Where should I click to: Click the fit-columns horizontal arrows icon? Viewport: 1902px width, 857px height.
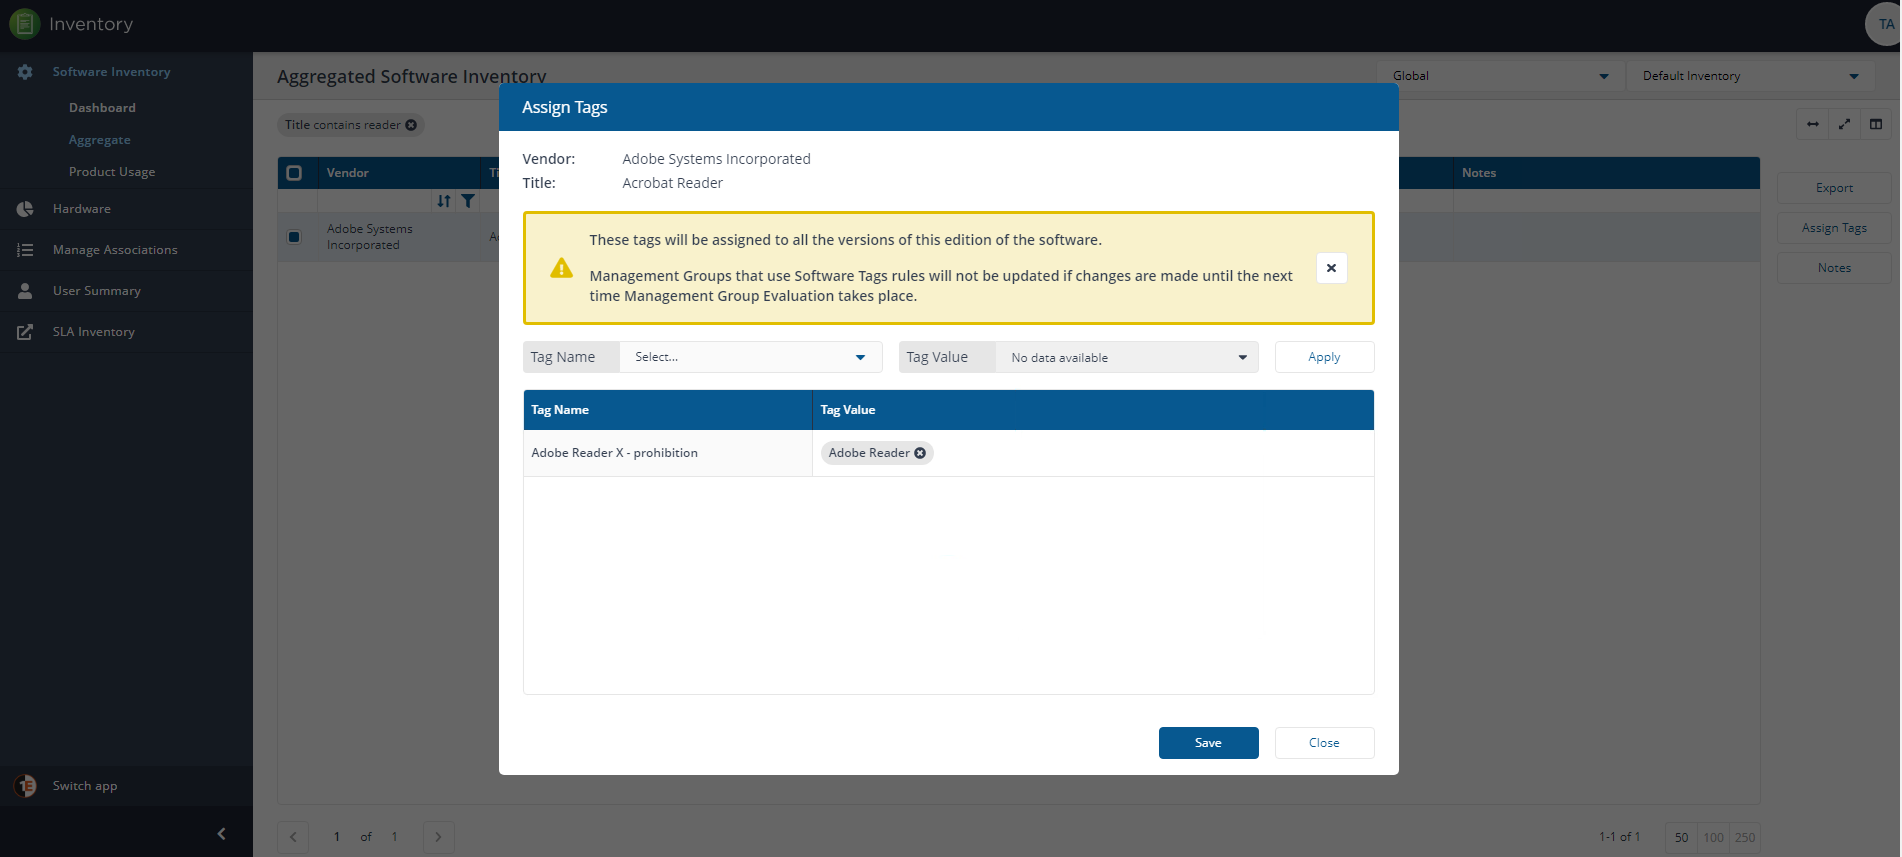(1813, 124)
